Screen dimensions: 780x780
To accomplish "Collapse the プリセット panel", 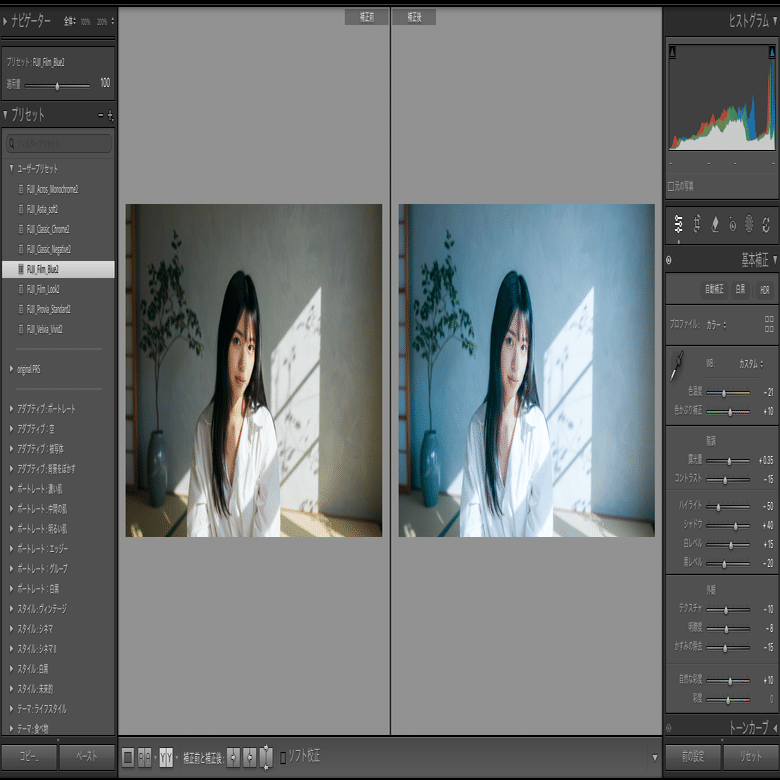I will click(5, 115).
